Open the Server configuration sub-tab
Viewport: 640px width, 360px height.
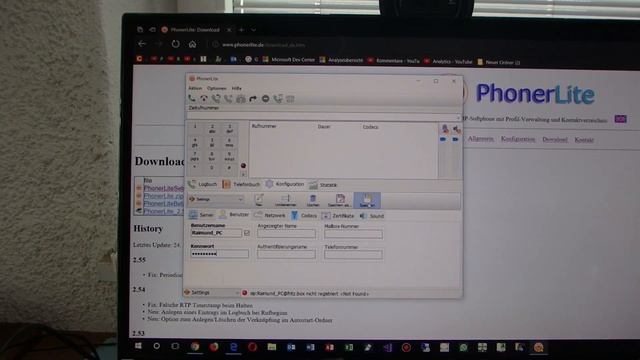click(x=201, y=215)
